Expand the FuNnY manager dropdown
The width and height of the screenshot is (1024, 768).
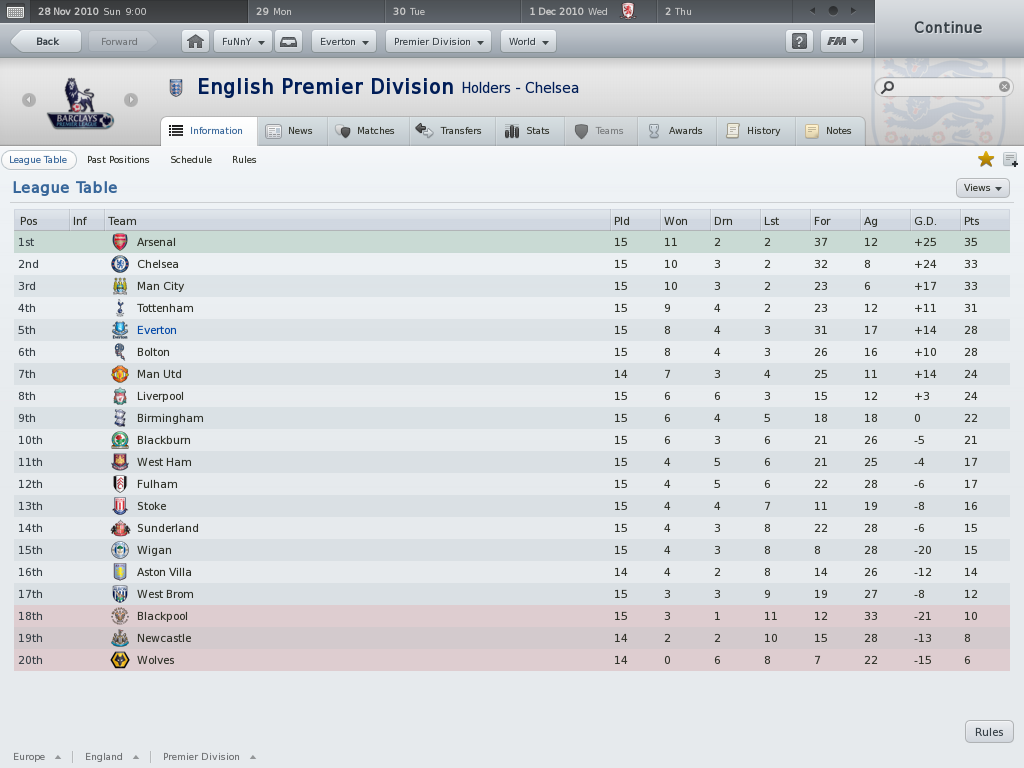[x=243, y=42]
